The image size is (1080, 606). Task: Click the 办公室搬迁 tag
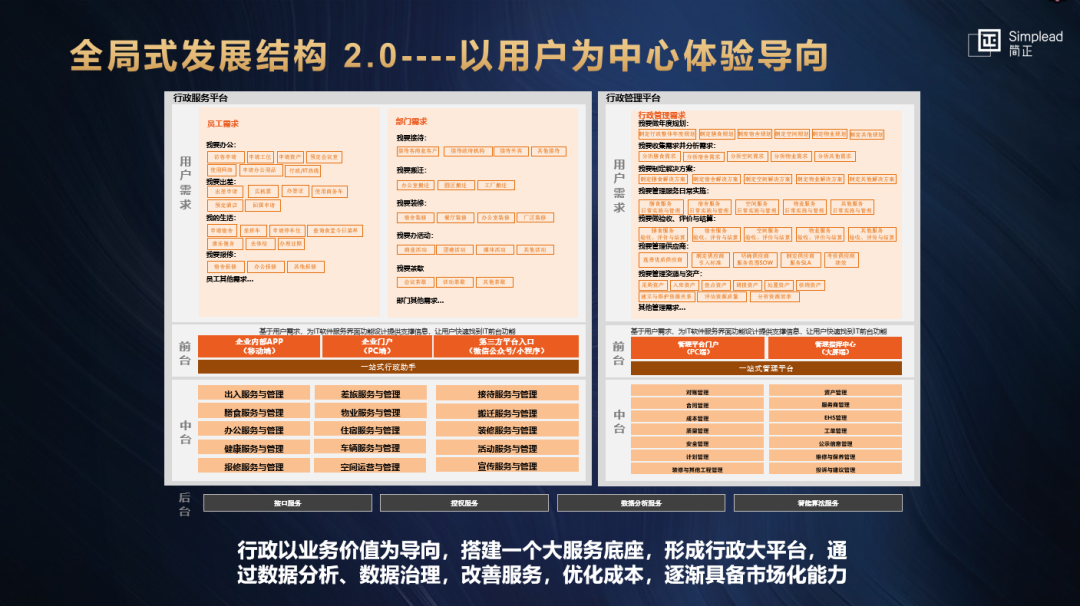coord(415,185)
